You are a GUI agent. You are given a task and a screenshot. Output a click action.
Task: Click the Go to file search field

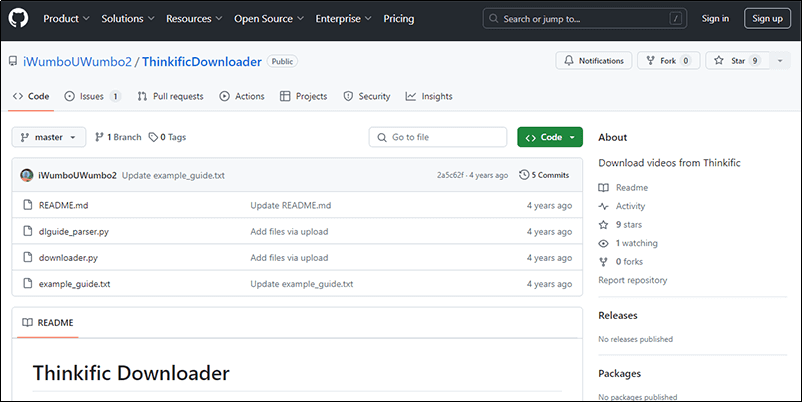click(436, 137)
